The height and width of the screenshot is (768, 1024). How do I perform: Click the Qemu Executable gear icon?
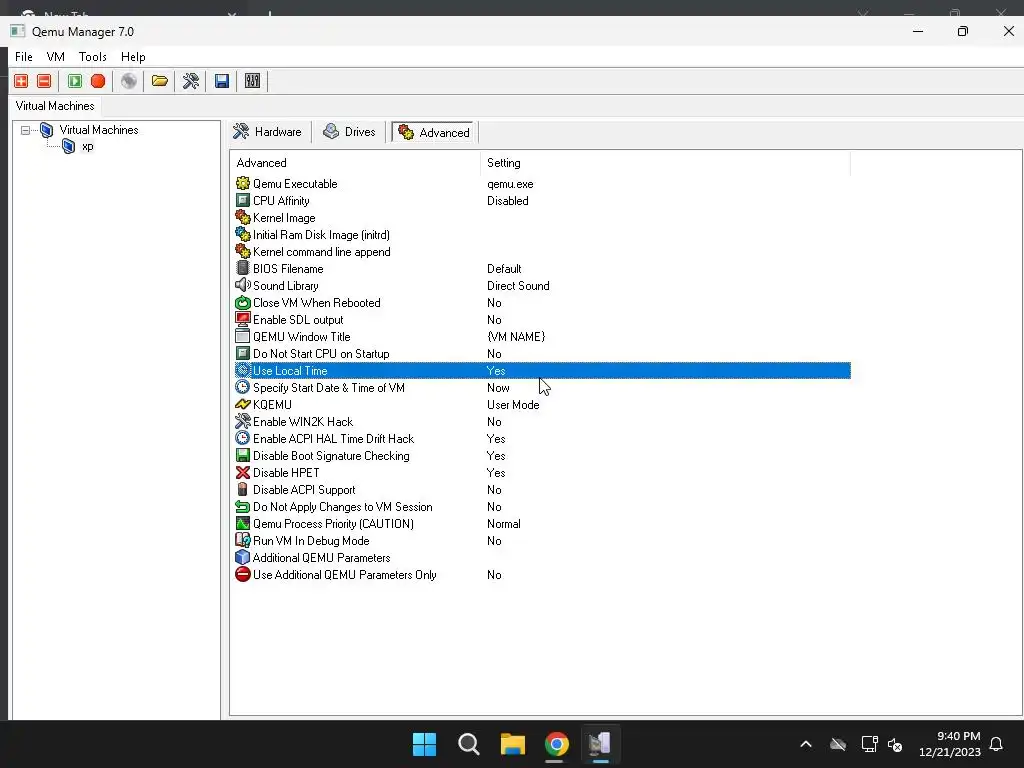[243, 184]
